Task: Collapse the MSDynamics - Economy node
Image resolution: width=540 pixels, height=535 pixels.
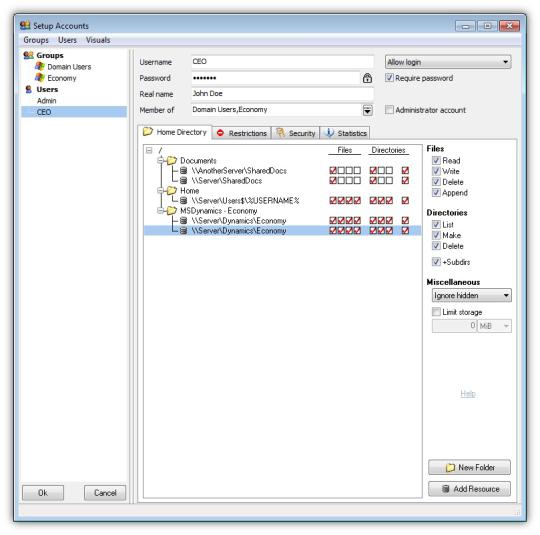Action: coord(160,210)
